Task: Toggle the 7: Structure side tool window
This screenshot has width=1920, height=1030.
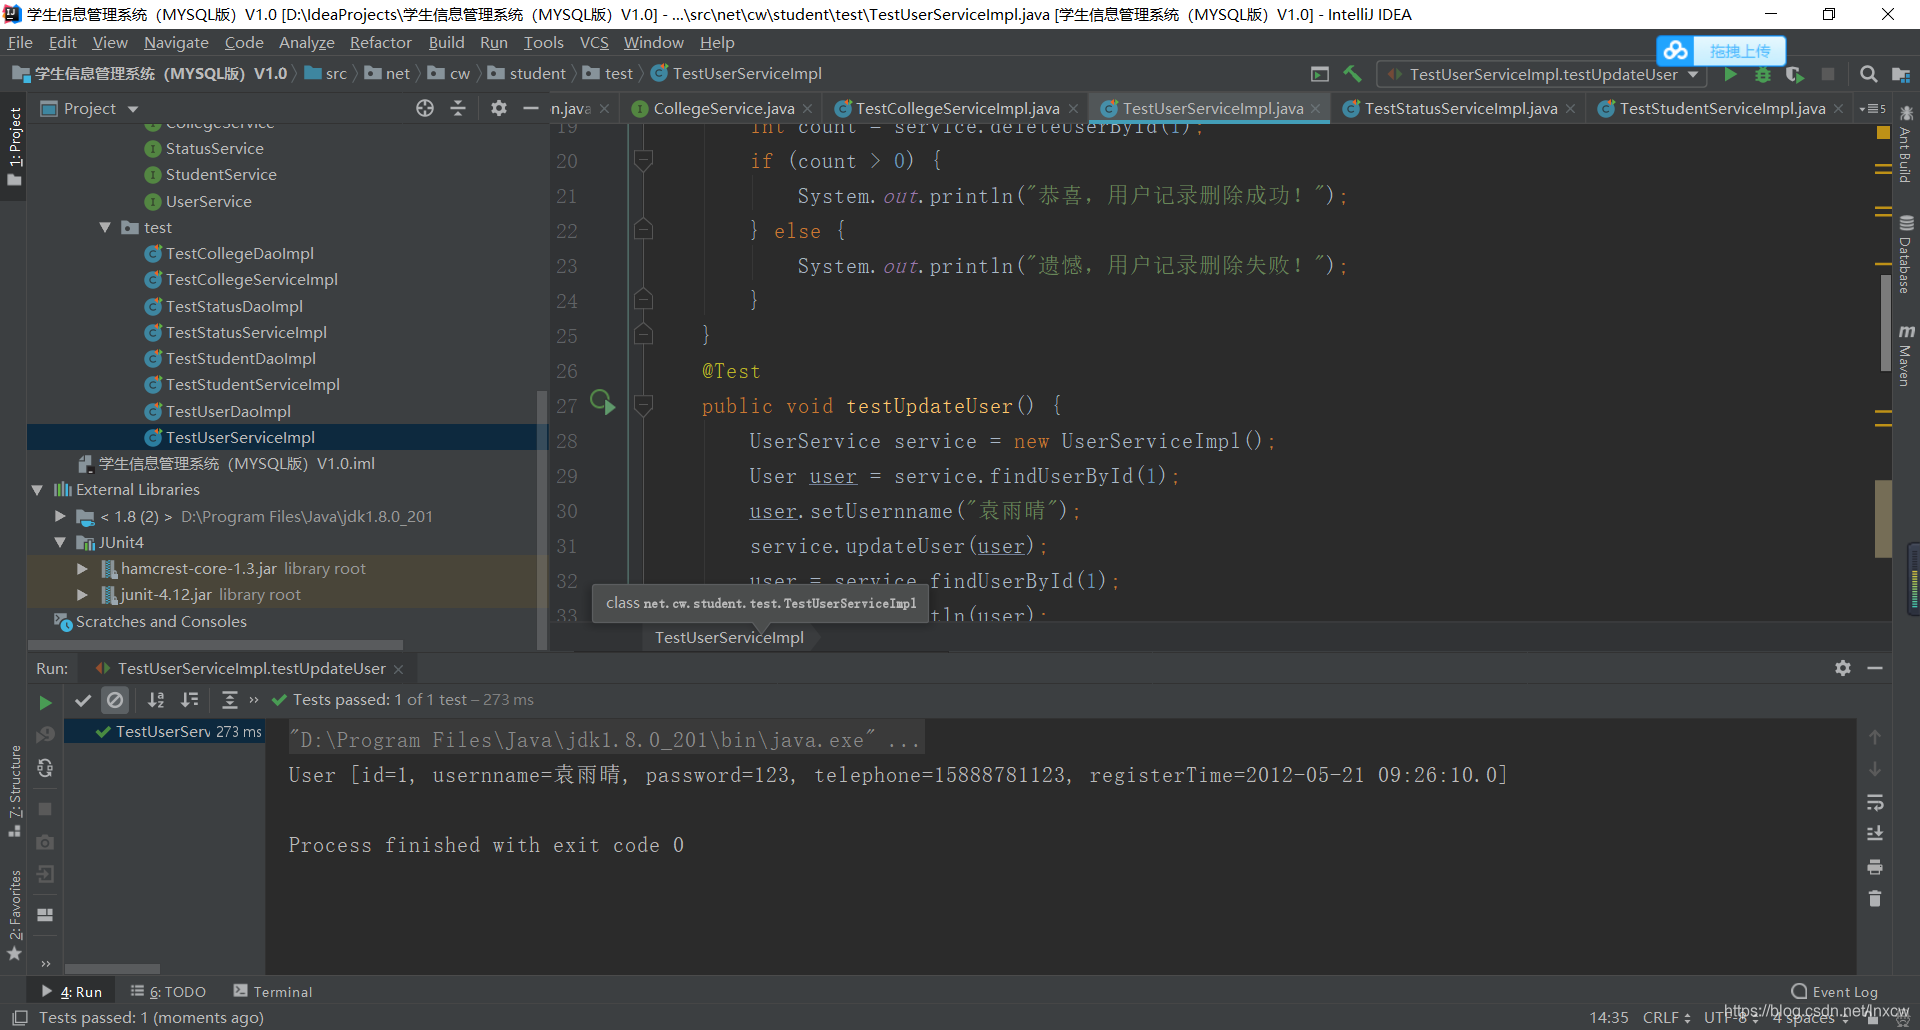Action: tap(14, 790)
